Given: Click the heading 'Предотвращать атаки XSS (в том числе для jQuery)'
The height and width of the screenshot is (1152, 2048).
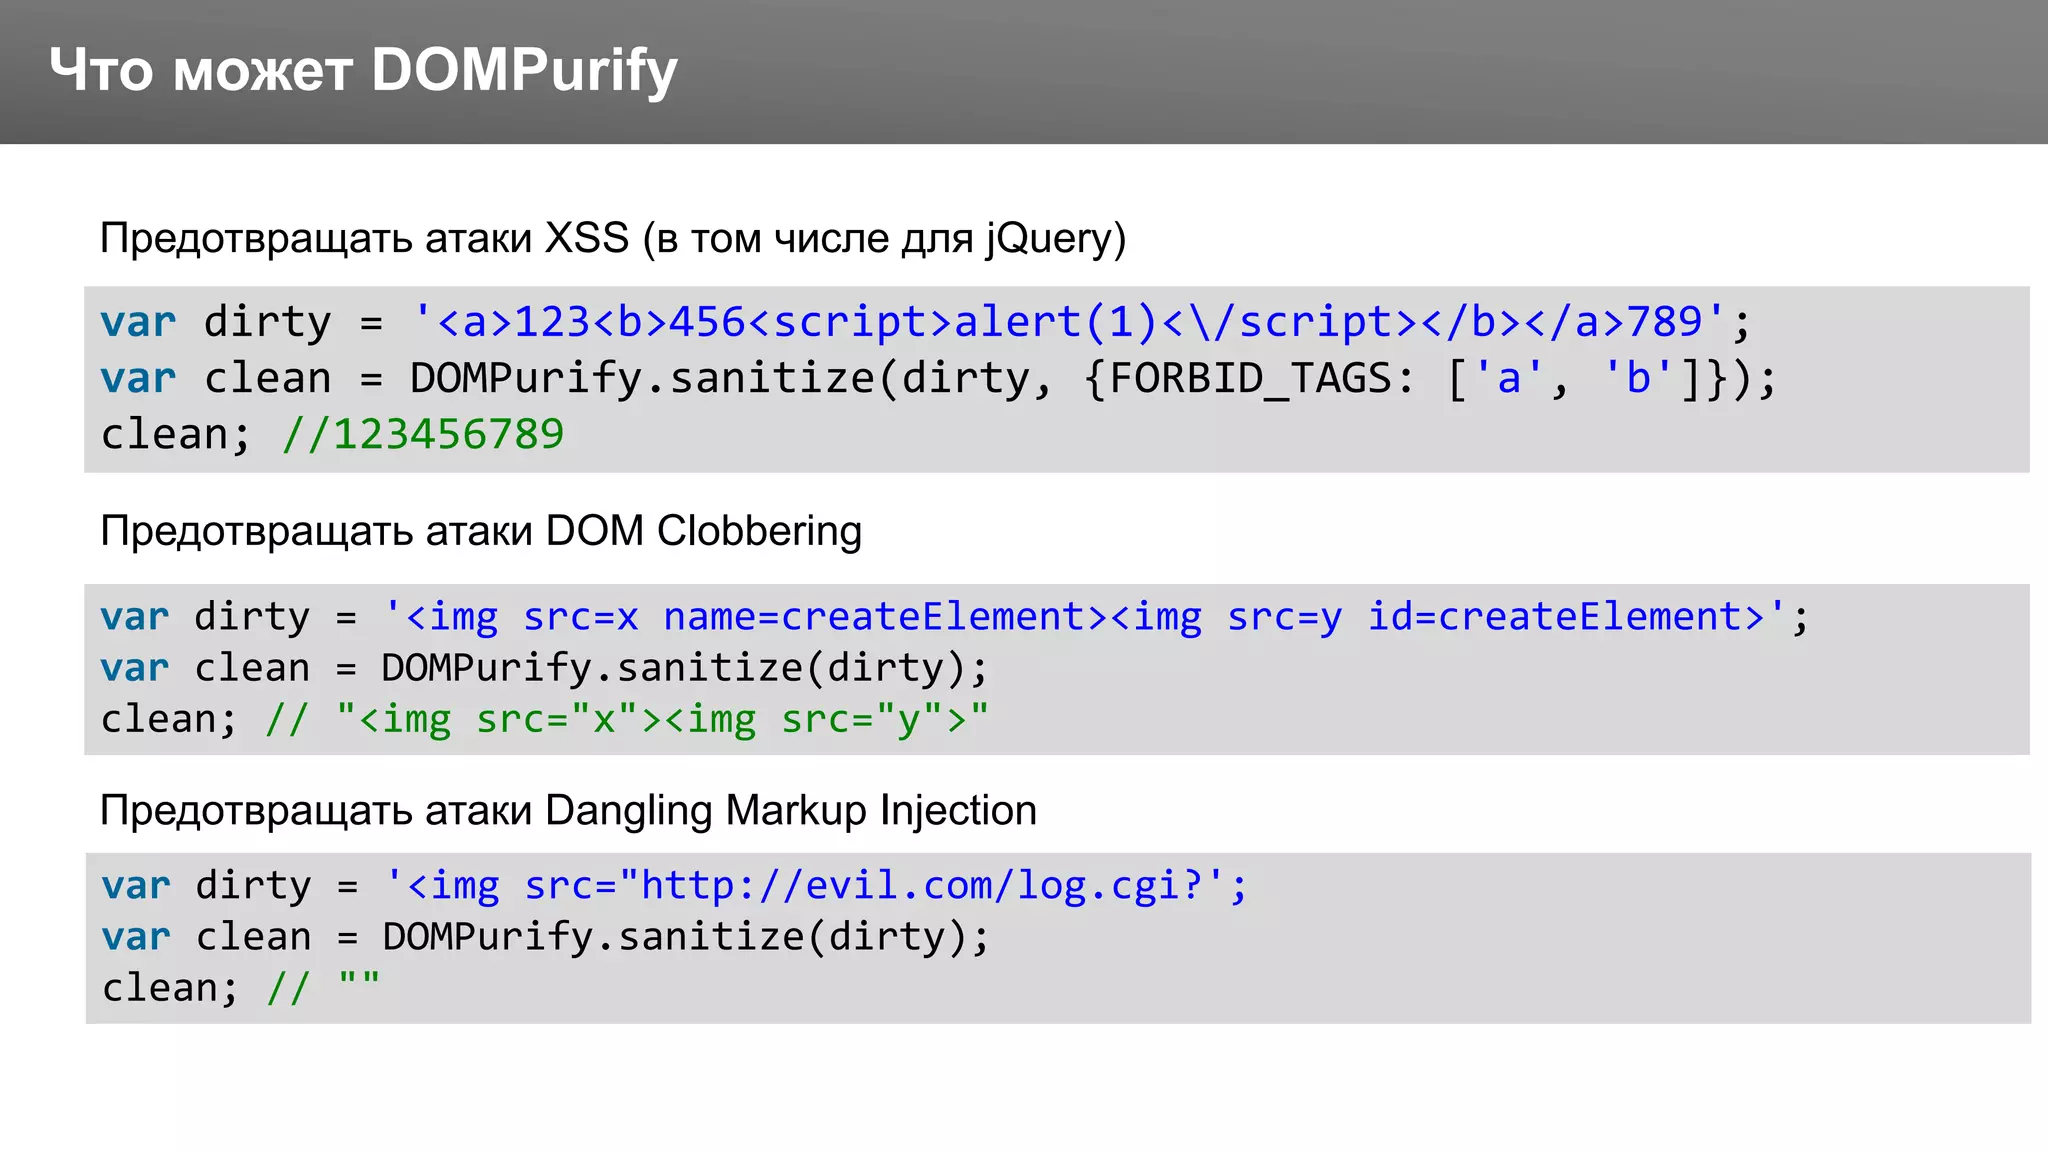Looking at the screenshot, I should click(613, 238).
